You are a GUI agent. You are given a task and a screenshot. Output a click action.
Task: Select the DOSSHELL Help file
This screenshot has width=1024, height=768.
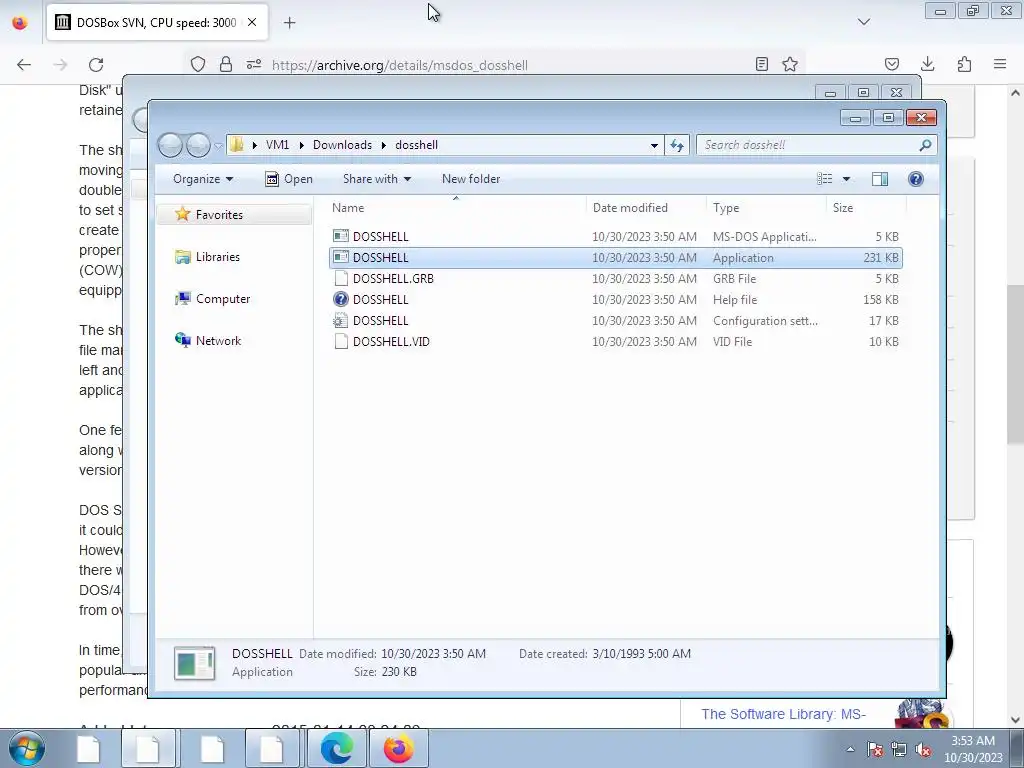pyautogui.click(x=616, y=299)
